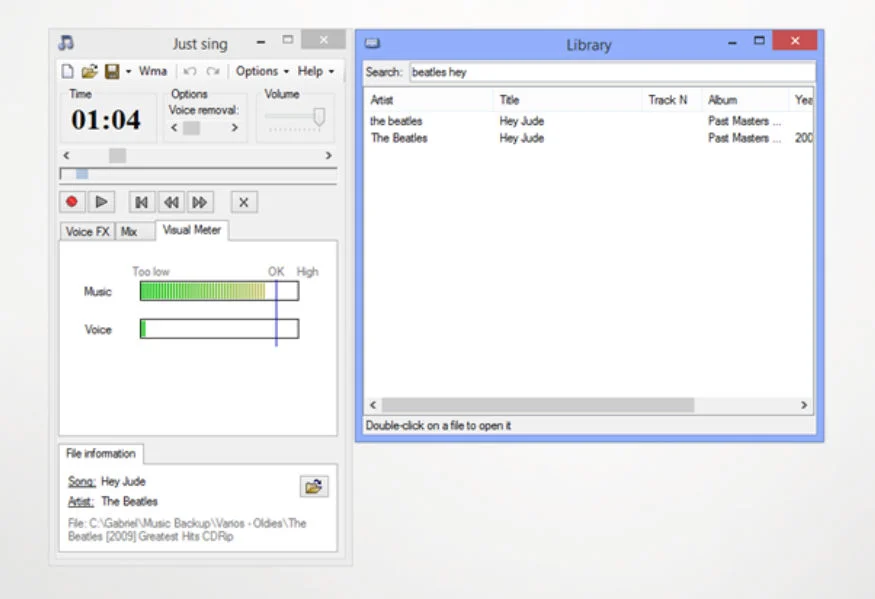875x599 pixels.
Task: Click the X button beside the playback controls
Action: 244,202
